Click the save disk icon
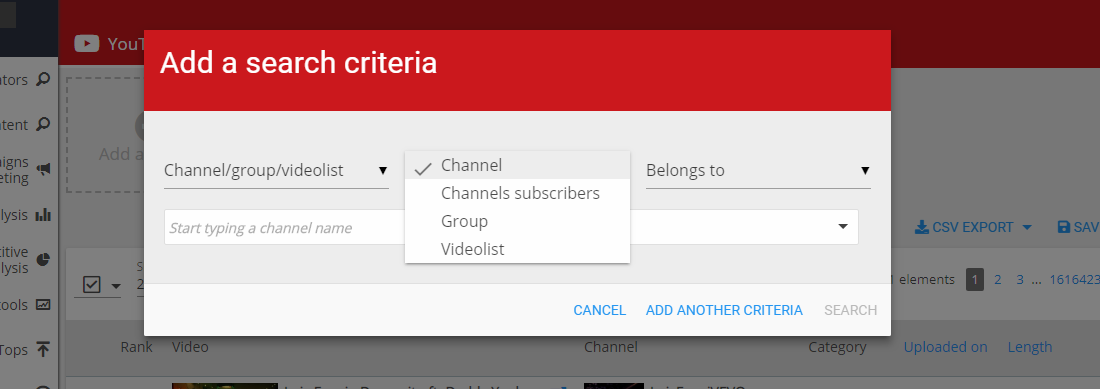 (1064, 227)
